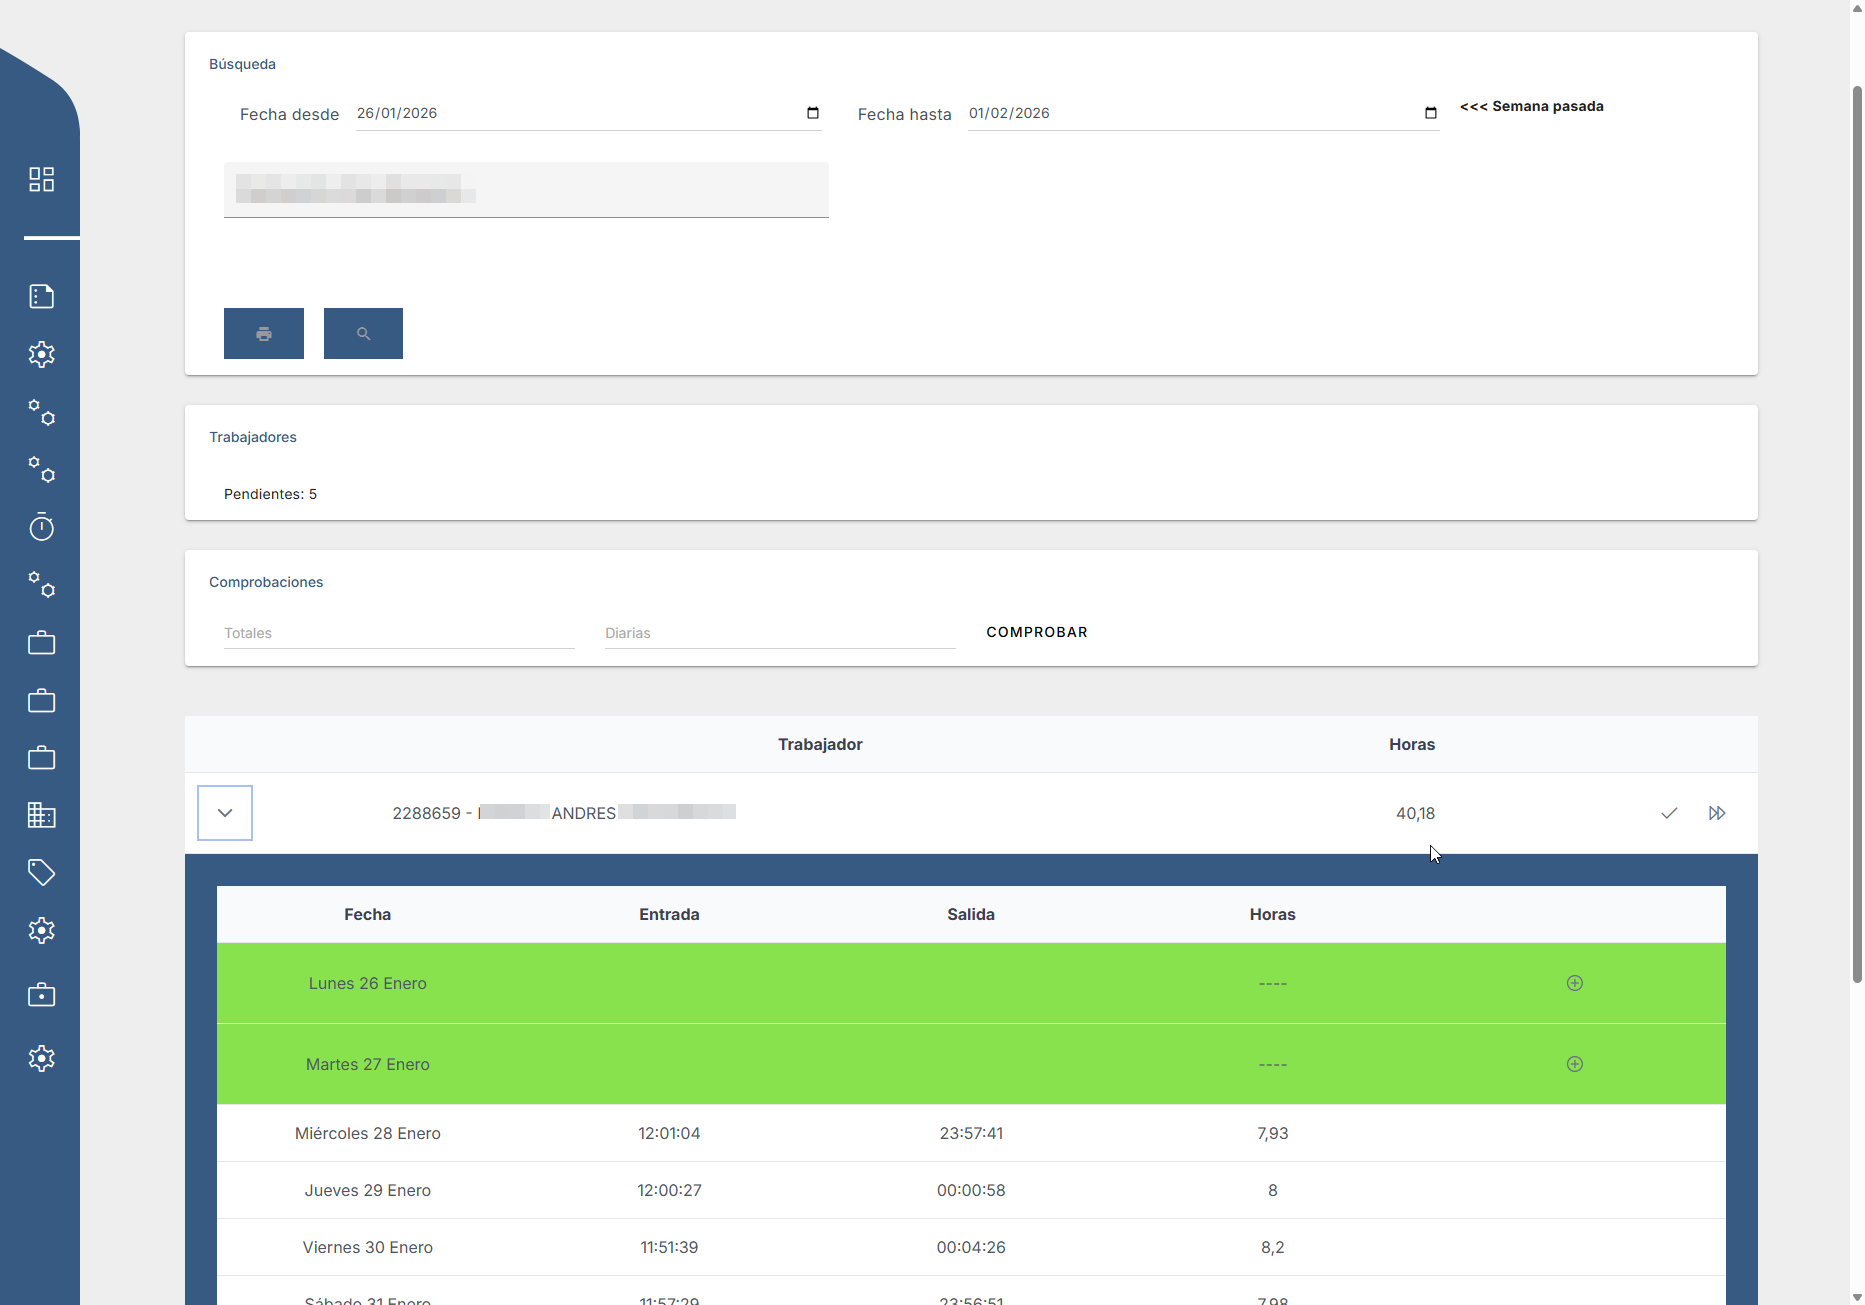Open the dashboard grid icon in sidebar

tap(41, 179)
